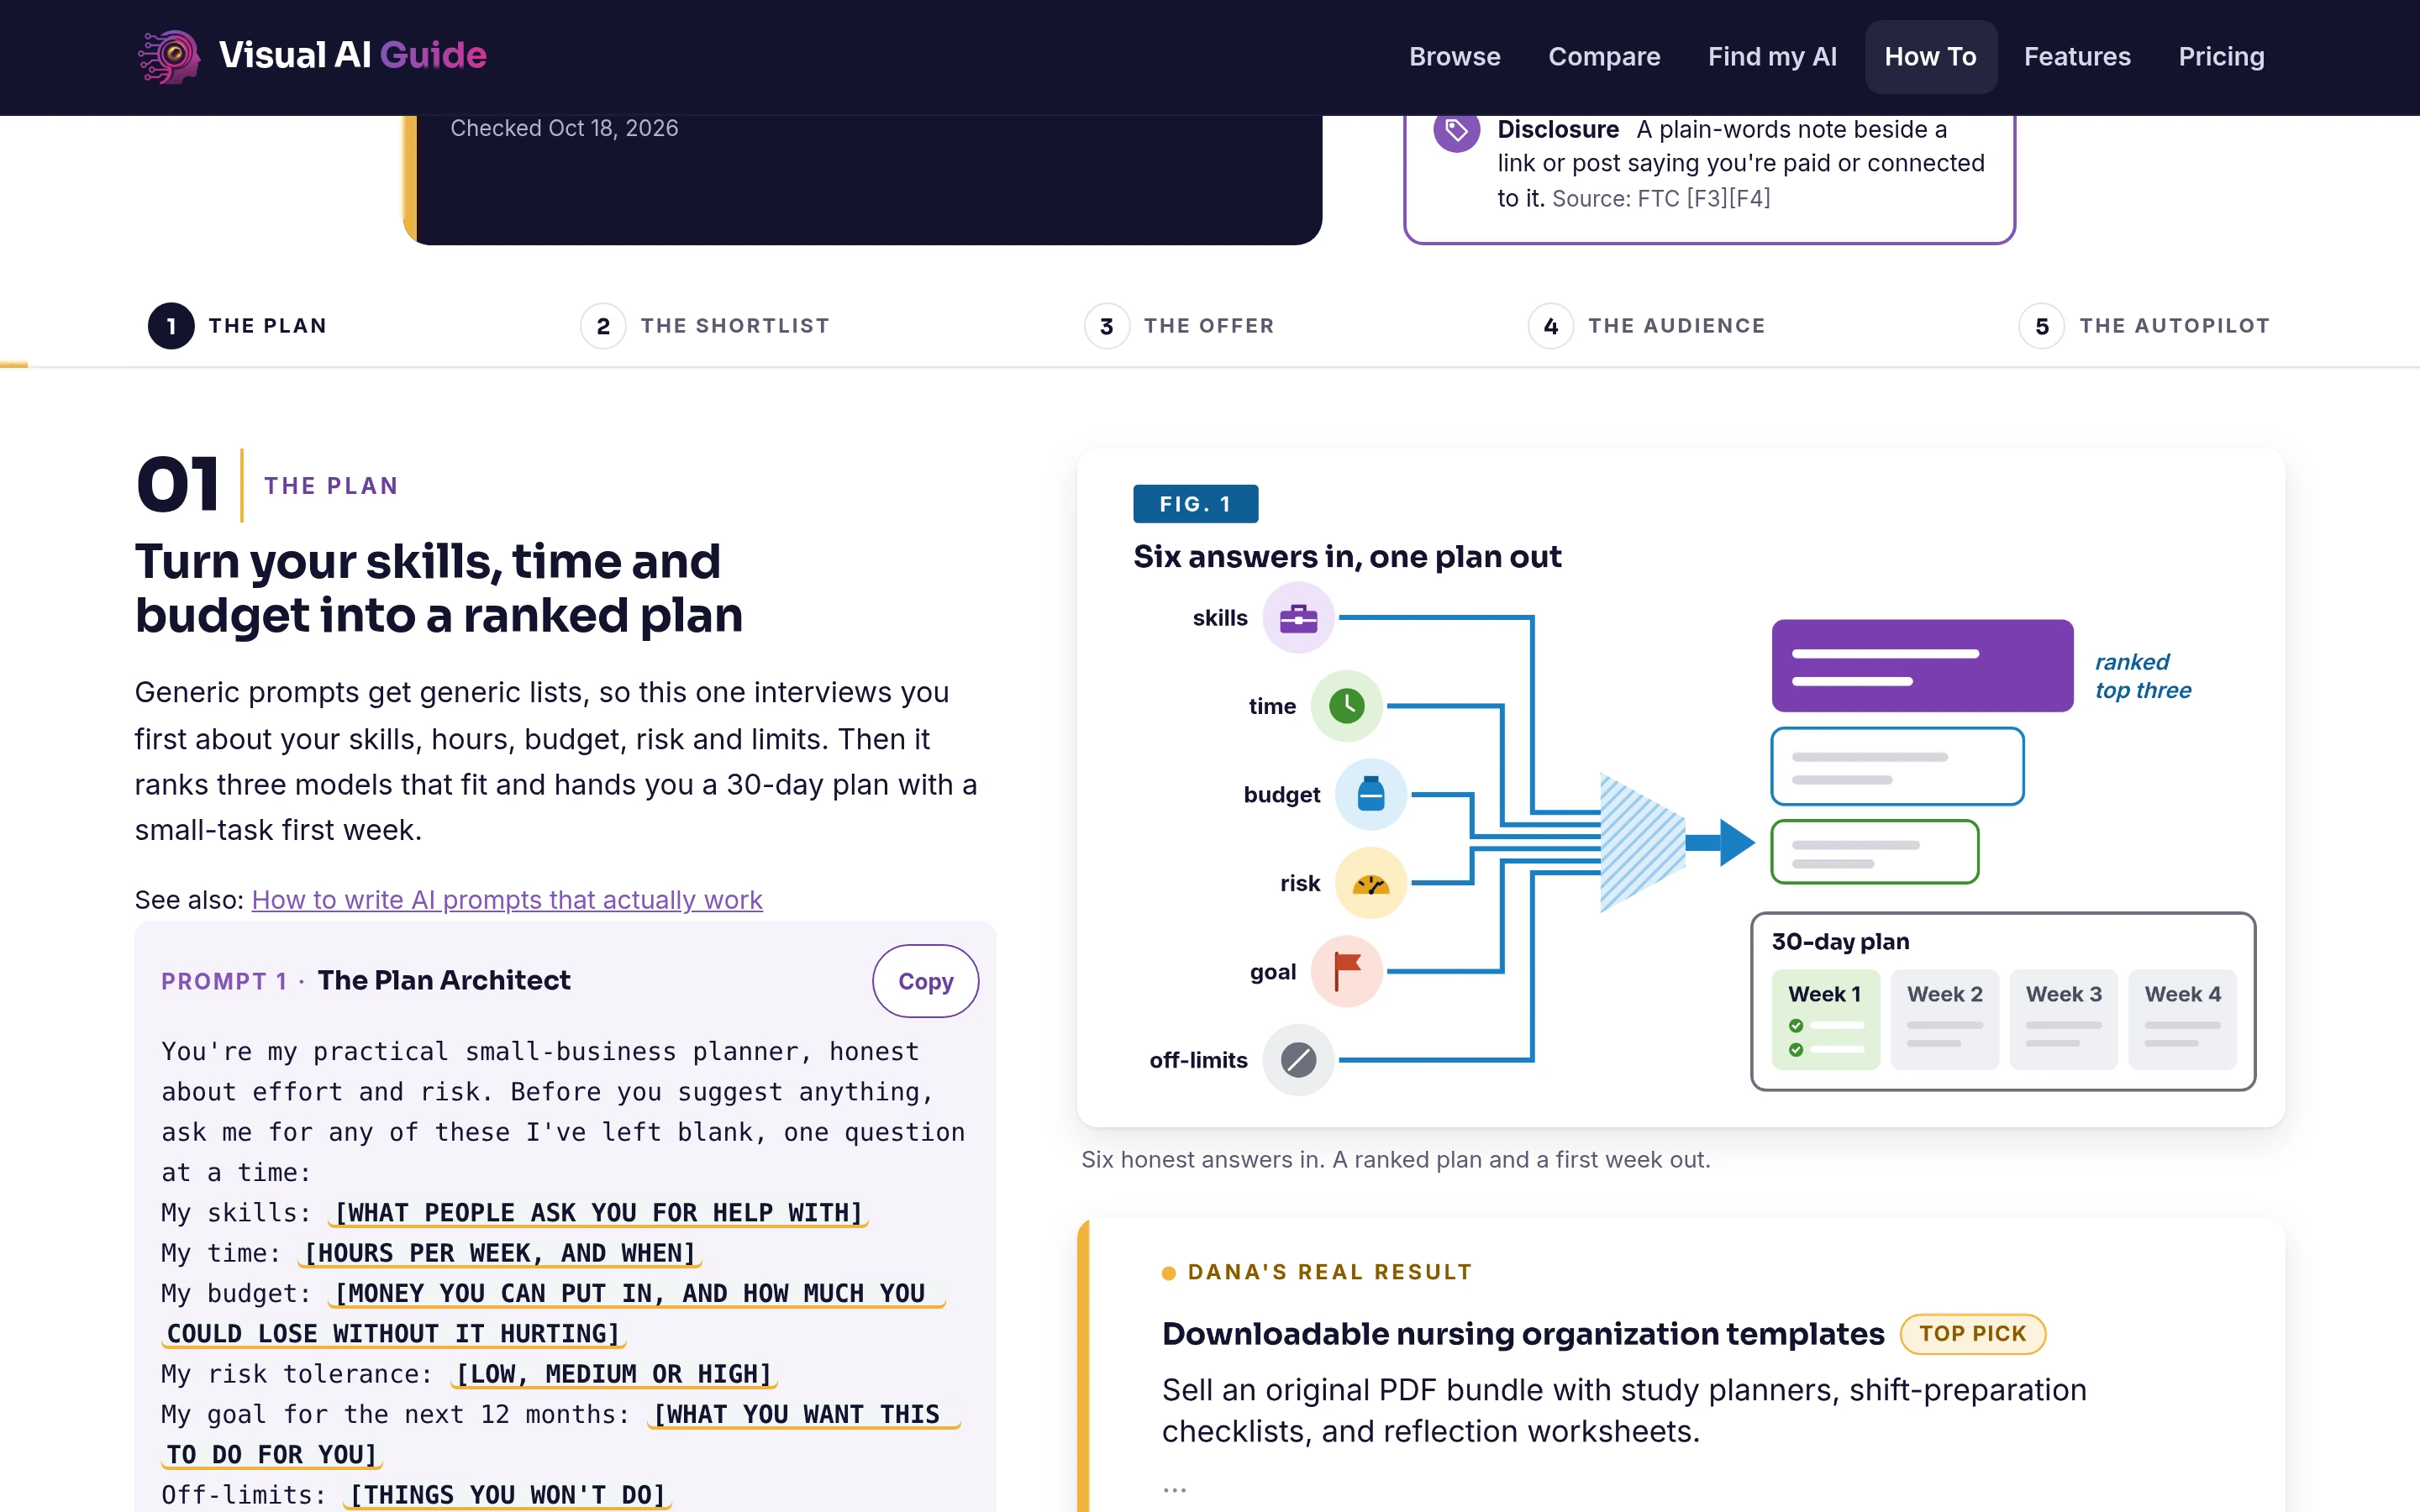The width and height of the screenshot is (2420, 1512).
Task: Click placeholder 'THINGS YOU WON'T DO'
Action: coord(507,1495)
